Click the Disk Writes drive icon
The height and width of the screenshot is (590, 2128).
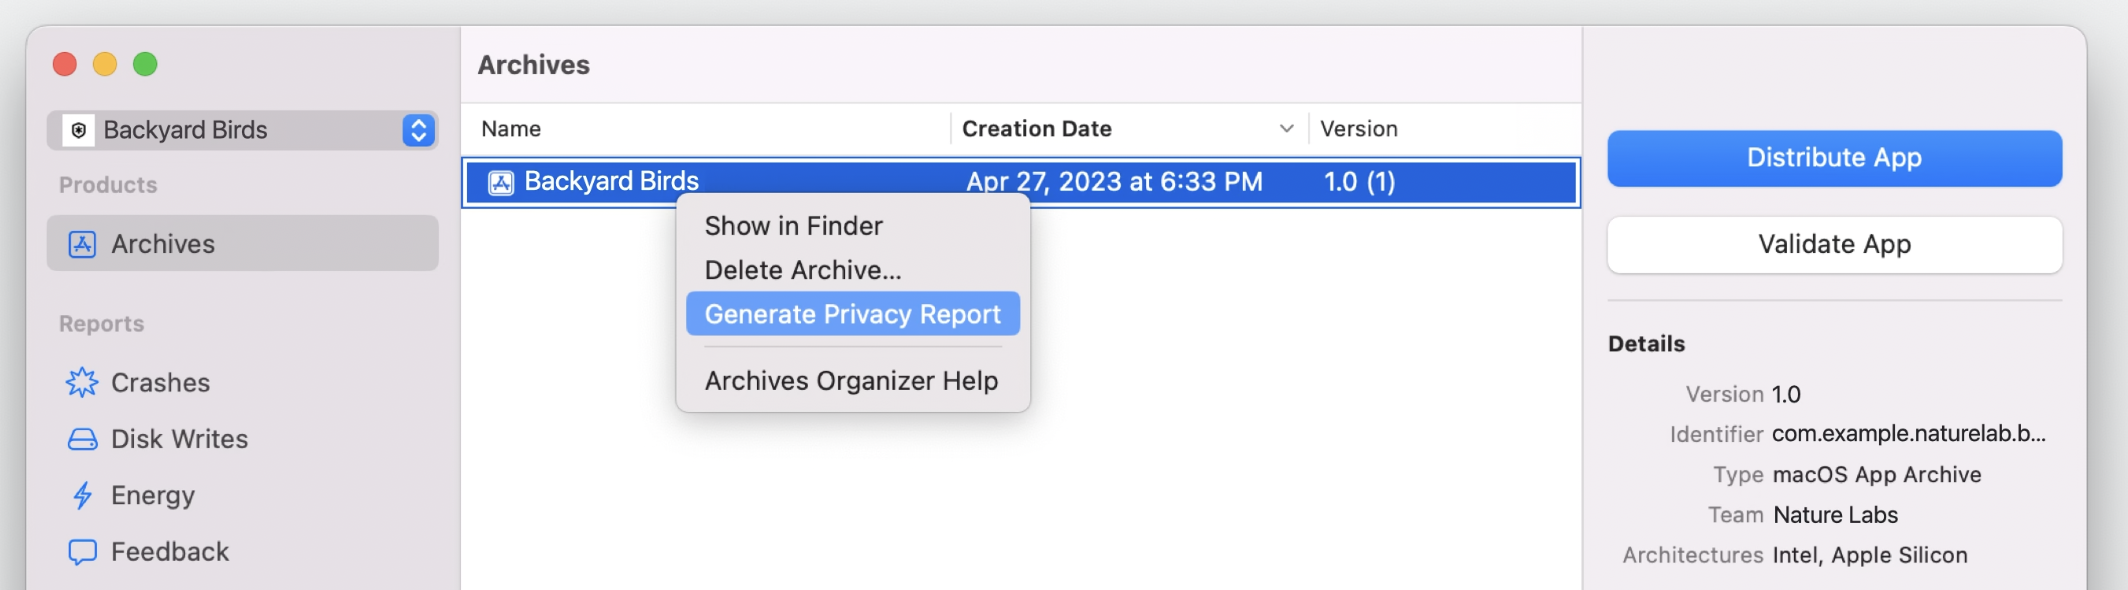(82, 439)
